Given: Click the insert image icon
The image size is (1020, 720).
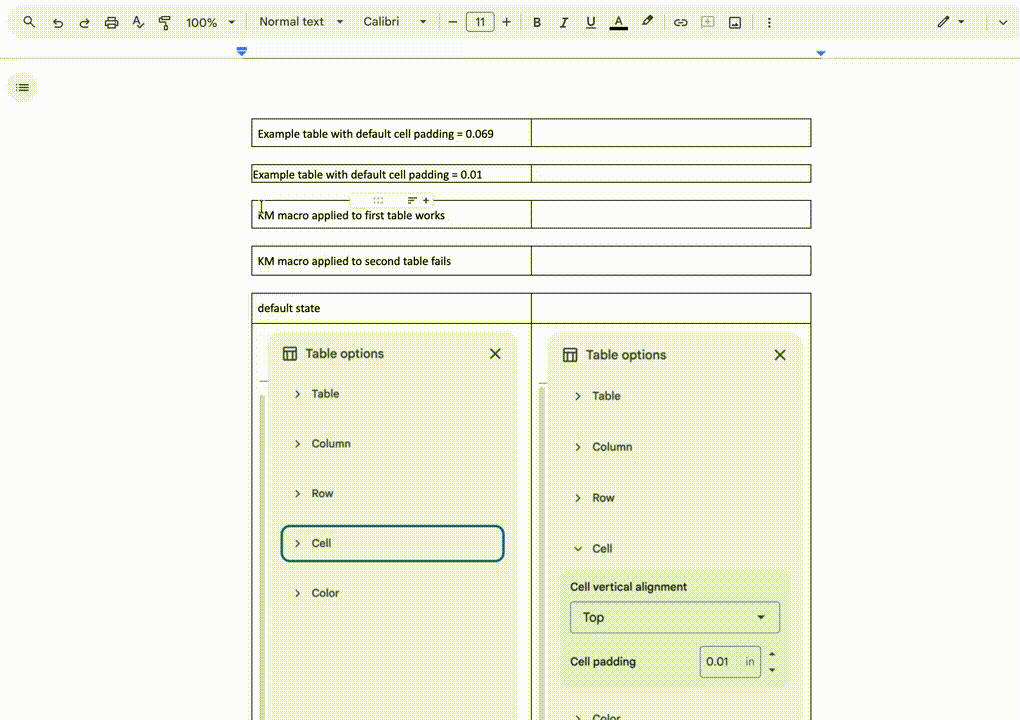Looking at the screenshot, I should [x=735, y=22].
